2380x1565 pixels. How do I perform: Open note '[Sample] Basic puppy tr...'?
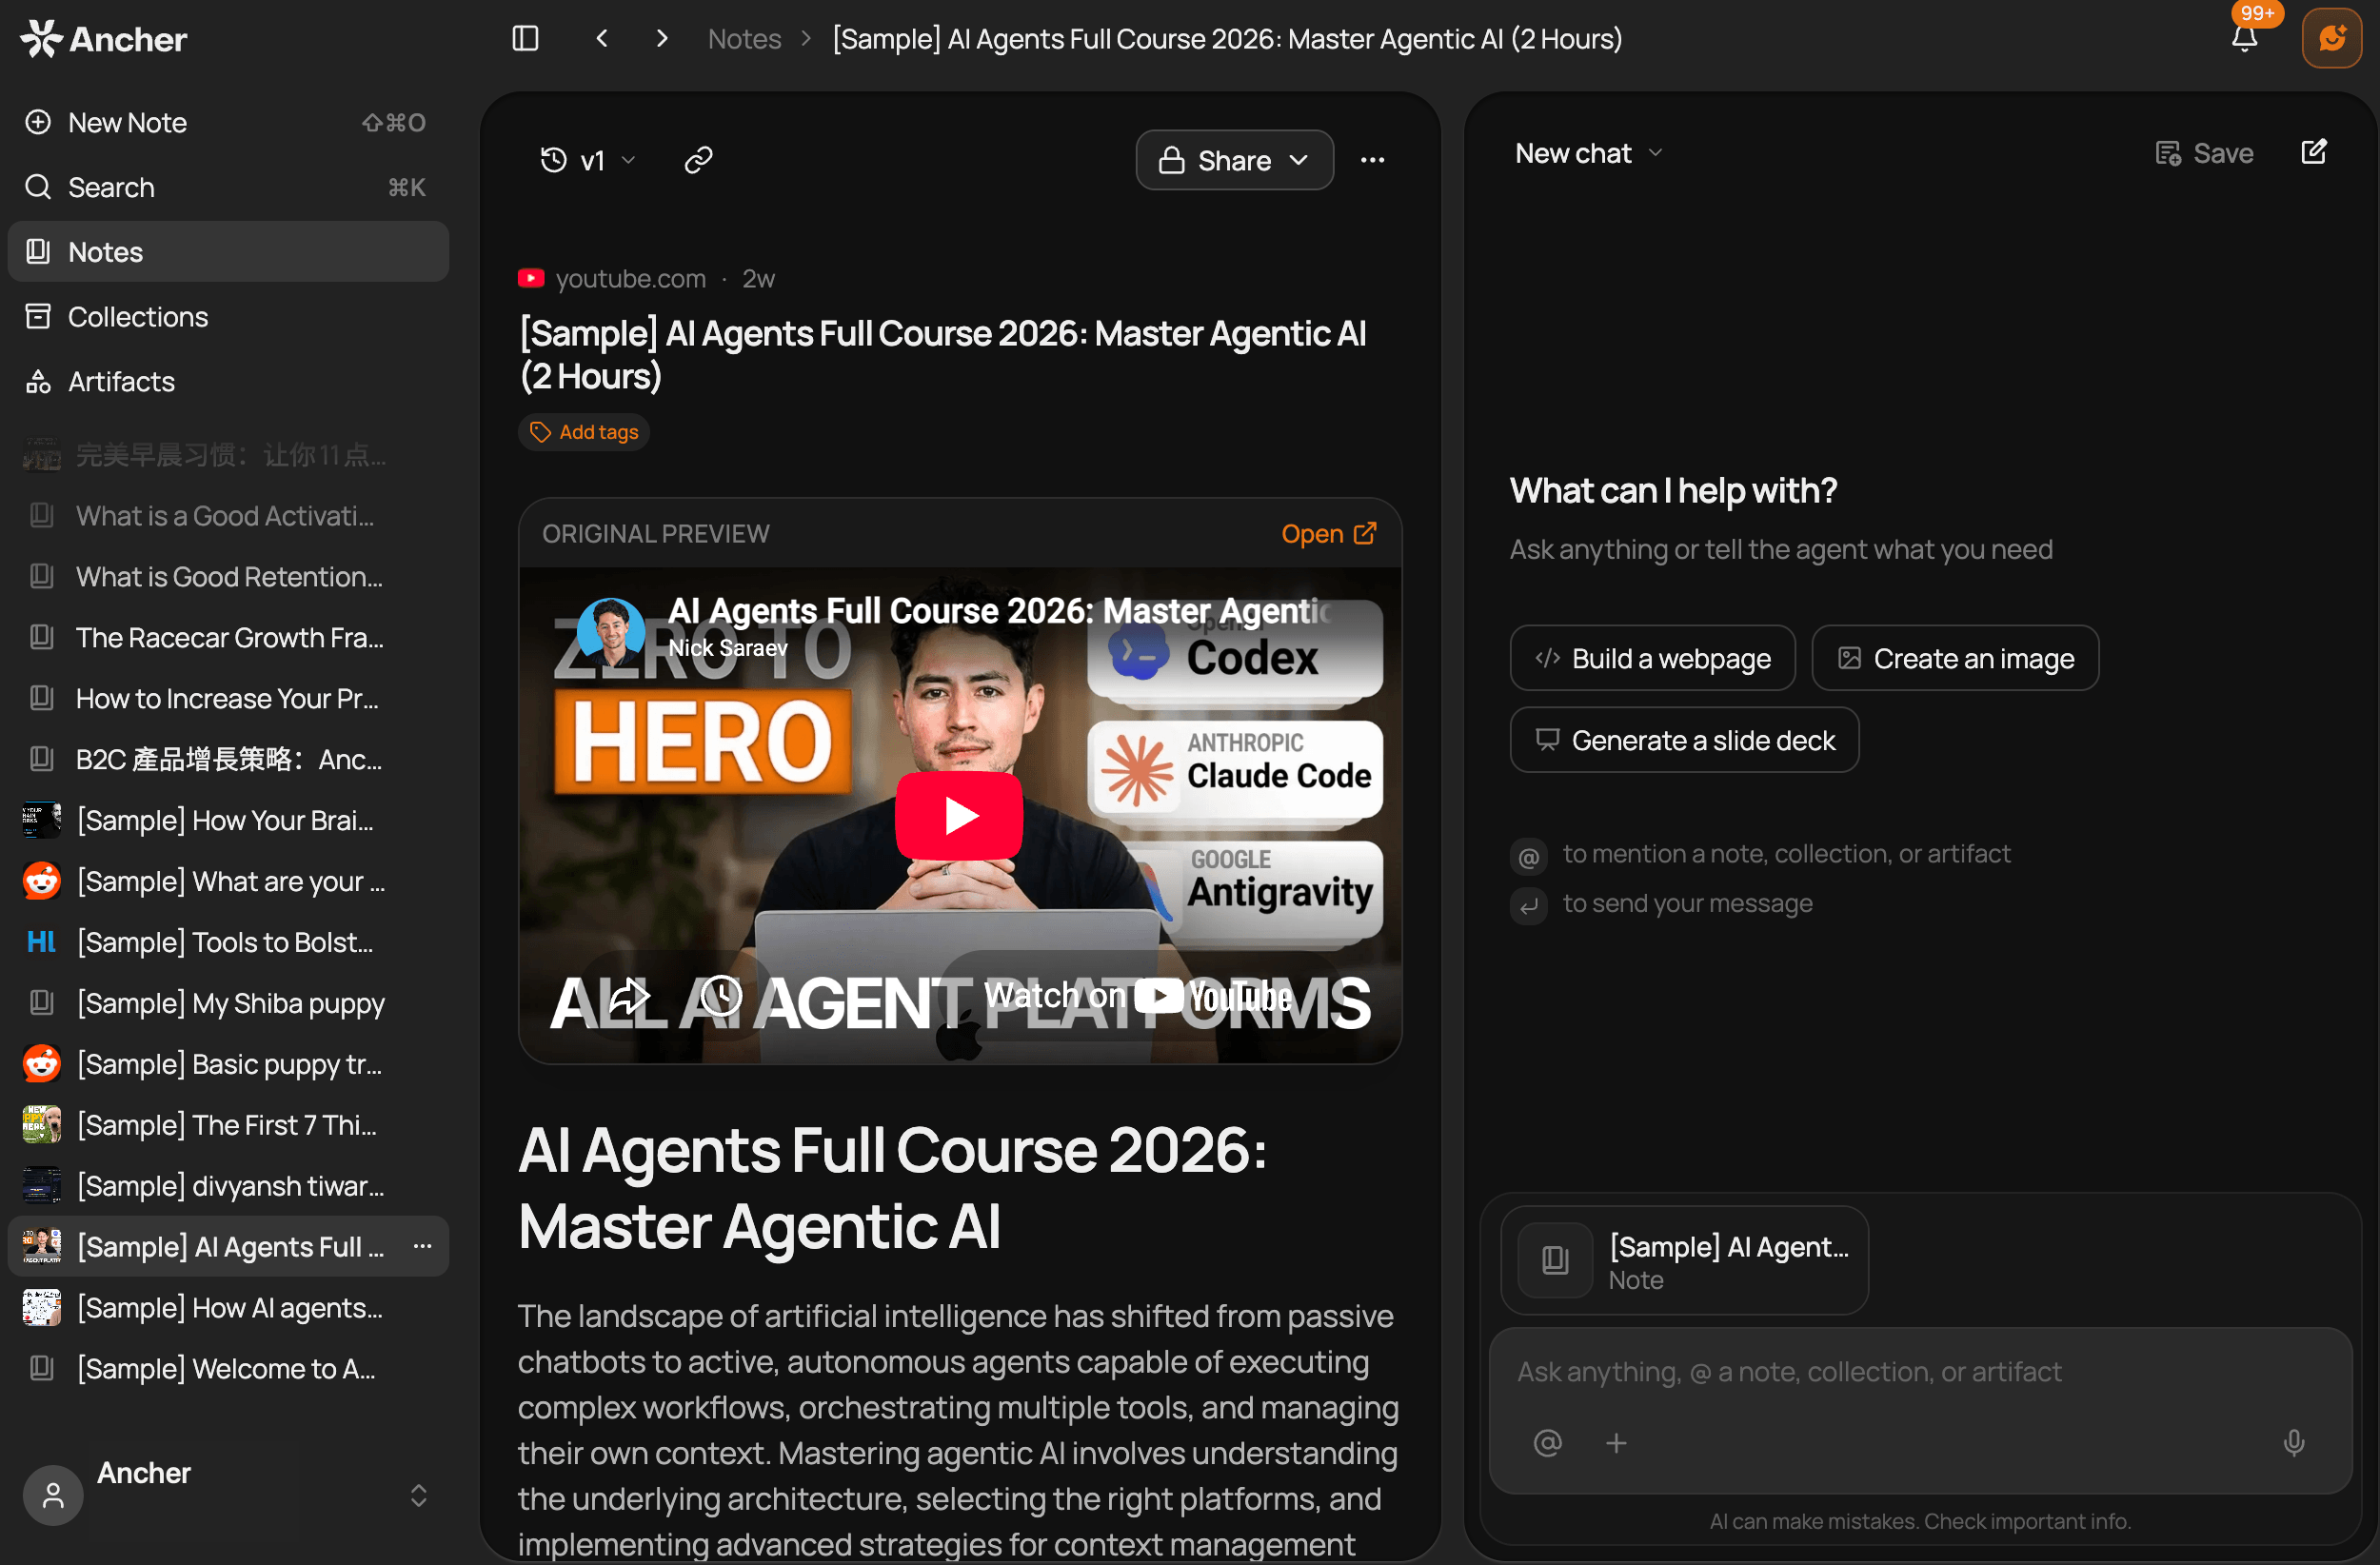click(x=228, y=1064)
